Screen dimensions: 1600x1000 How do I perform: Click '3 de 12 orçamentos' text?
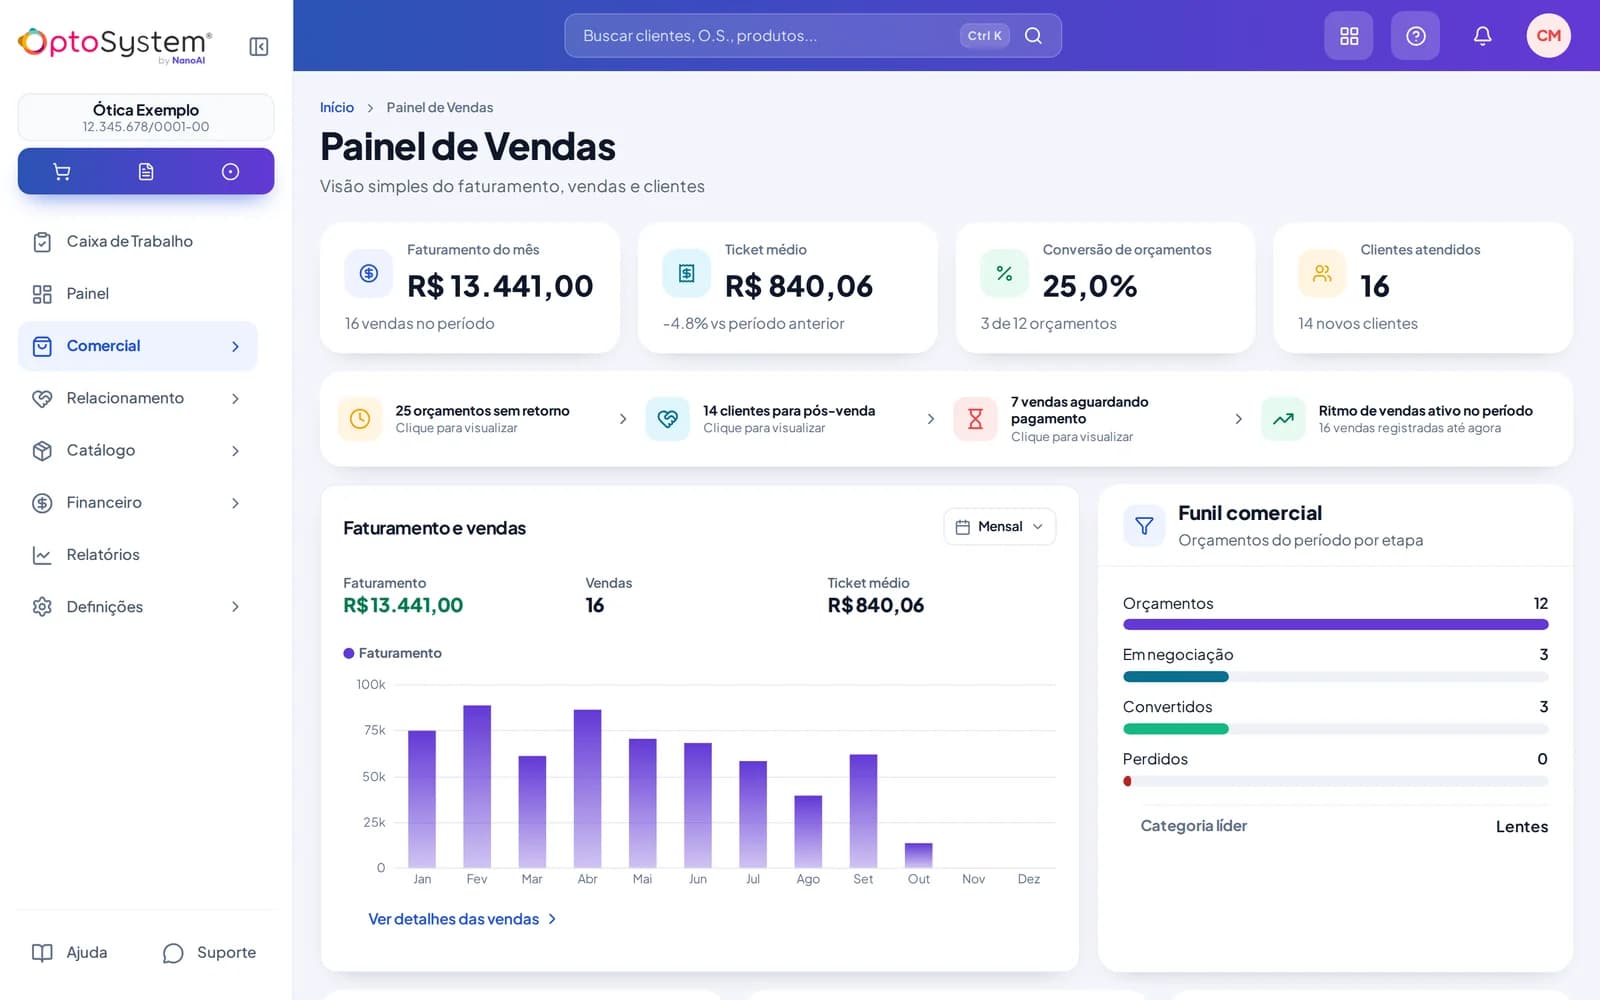pos(1048,323)
